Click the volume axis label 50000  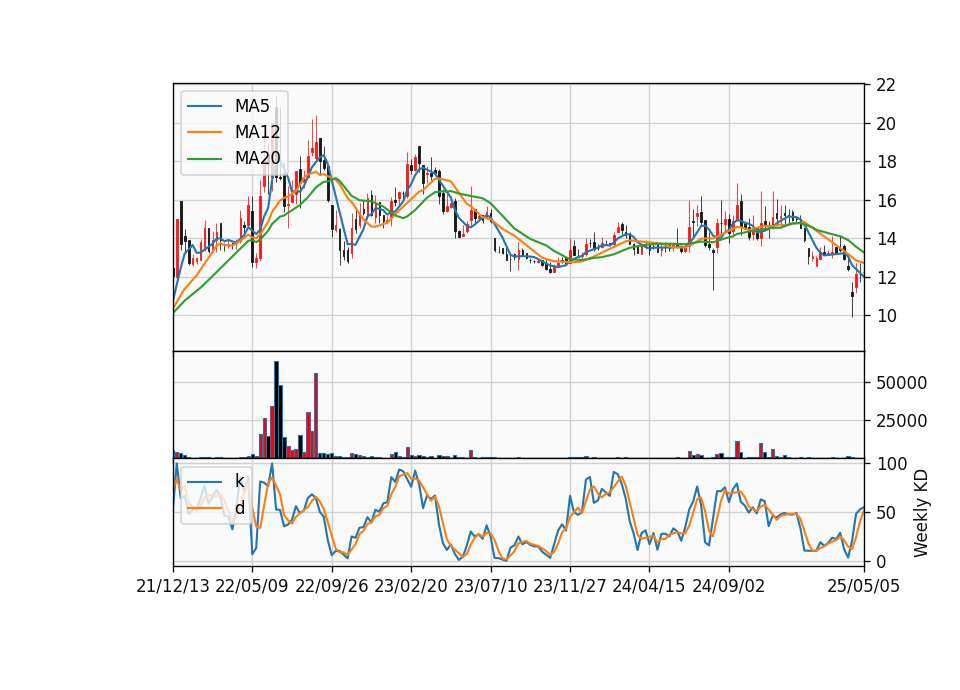coord(901,383)
